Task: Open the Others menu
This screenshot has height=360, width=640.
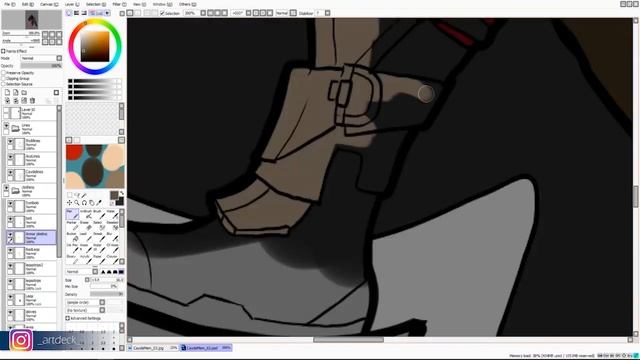Action: point(187,4)
